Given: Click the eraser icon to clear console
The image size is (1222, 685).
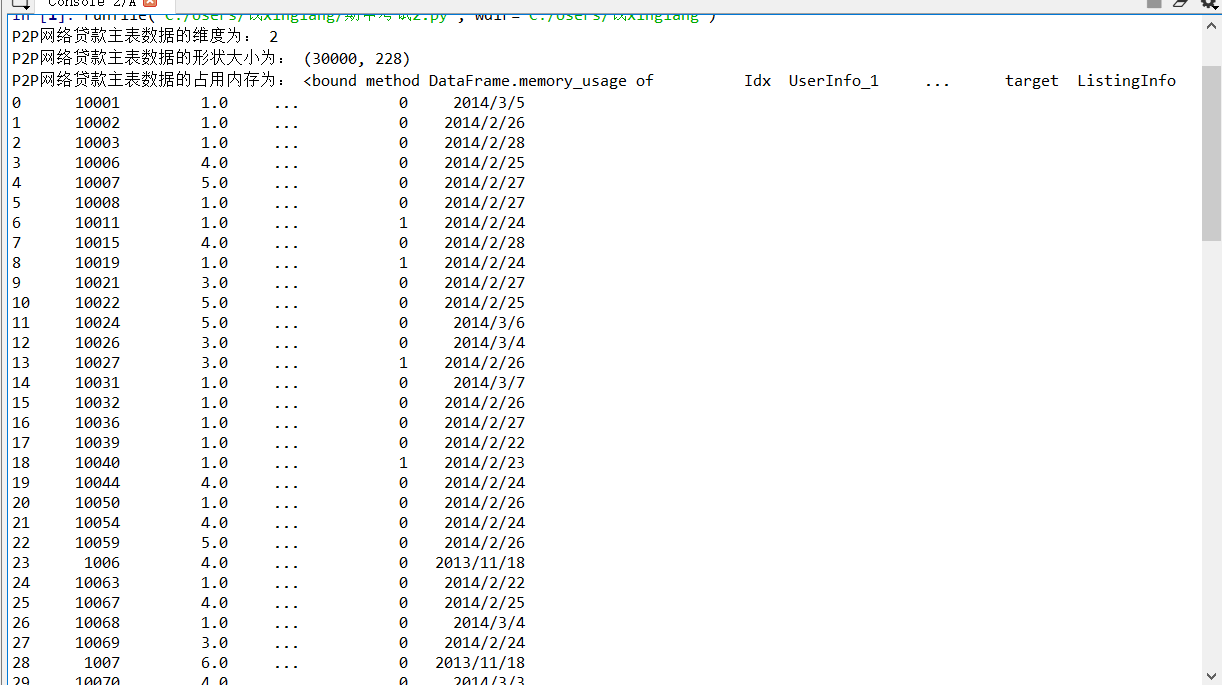Looking at the screenshot, I should point(1180,4).
